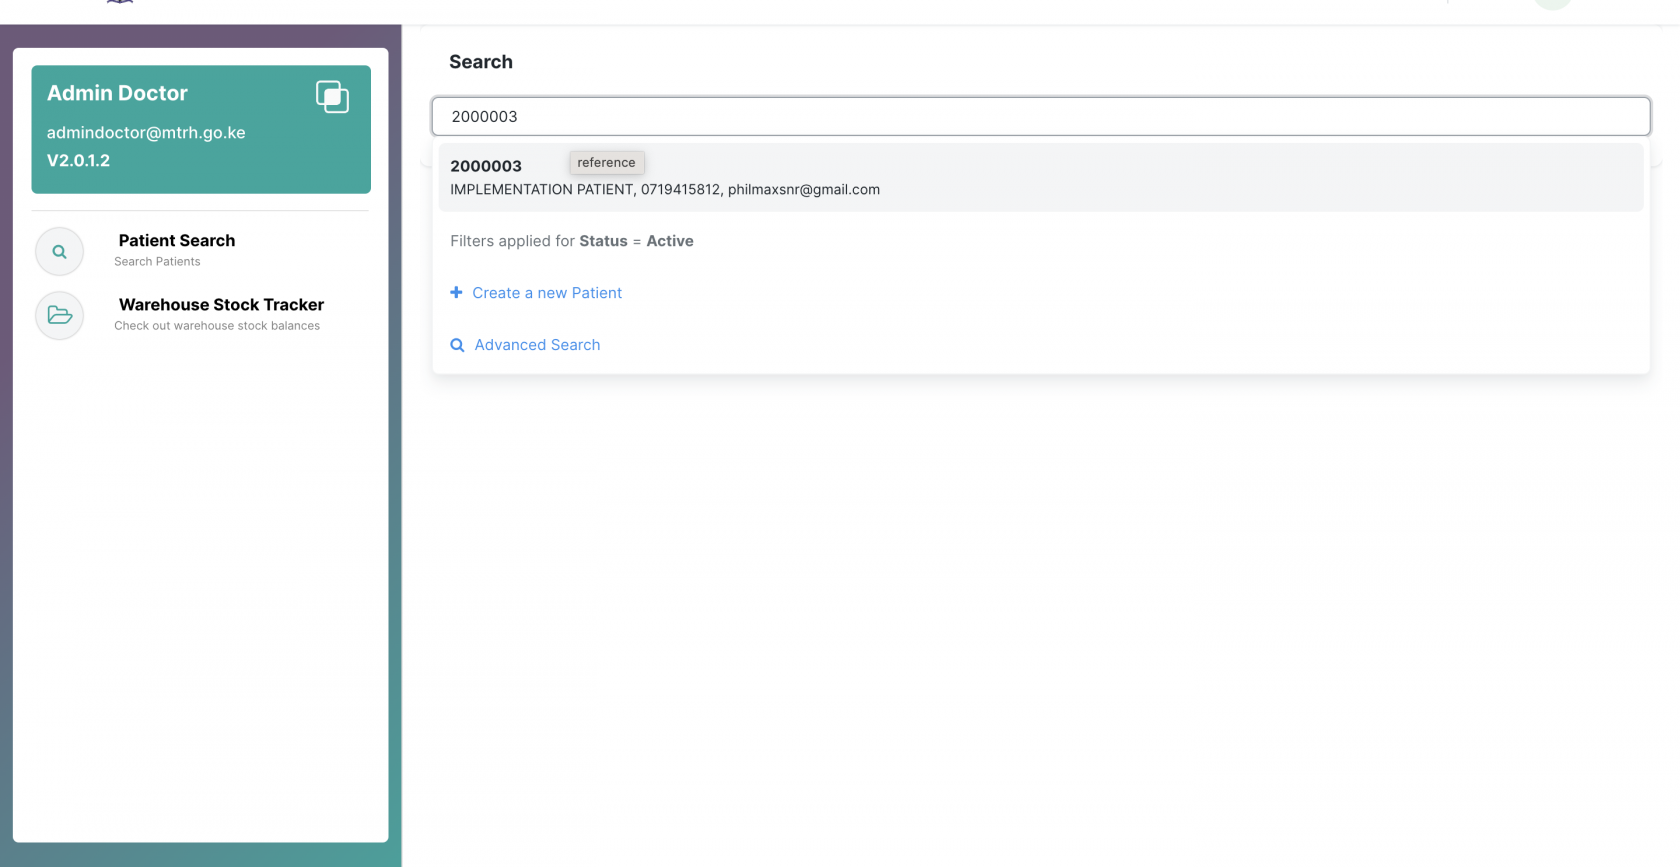1680x867 pixels.
Task: Click Filters applied for Status = Active text
Action: point(571,241)
